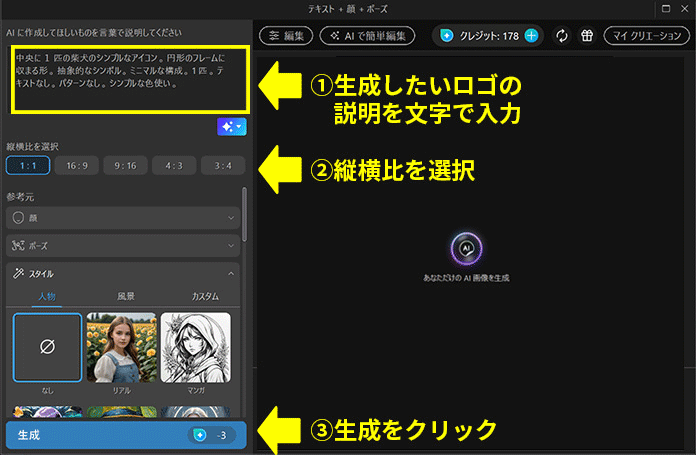This screenshot has width=696, height=455.
Task: Click the クレジット: 178 credit counter
Action: 489,36
